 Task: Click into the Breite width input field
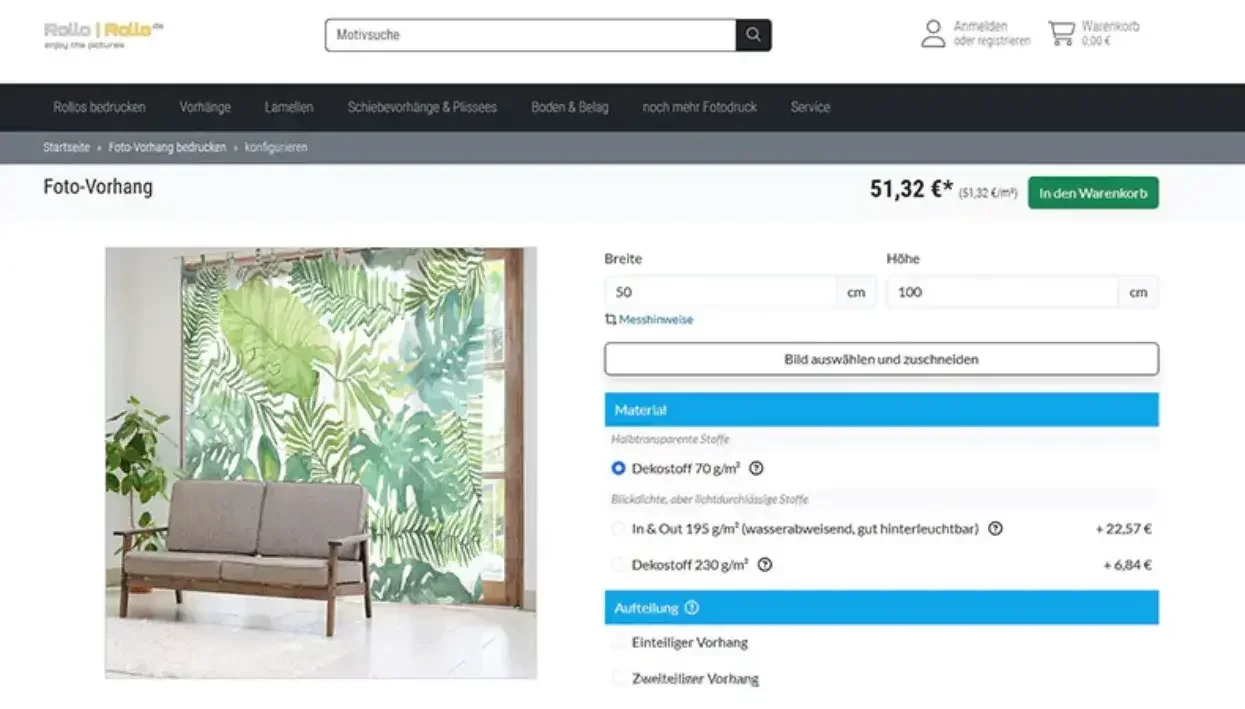(x=721, y=292)
